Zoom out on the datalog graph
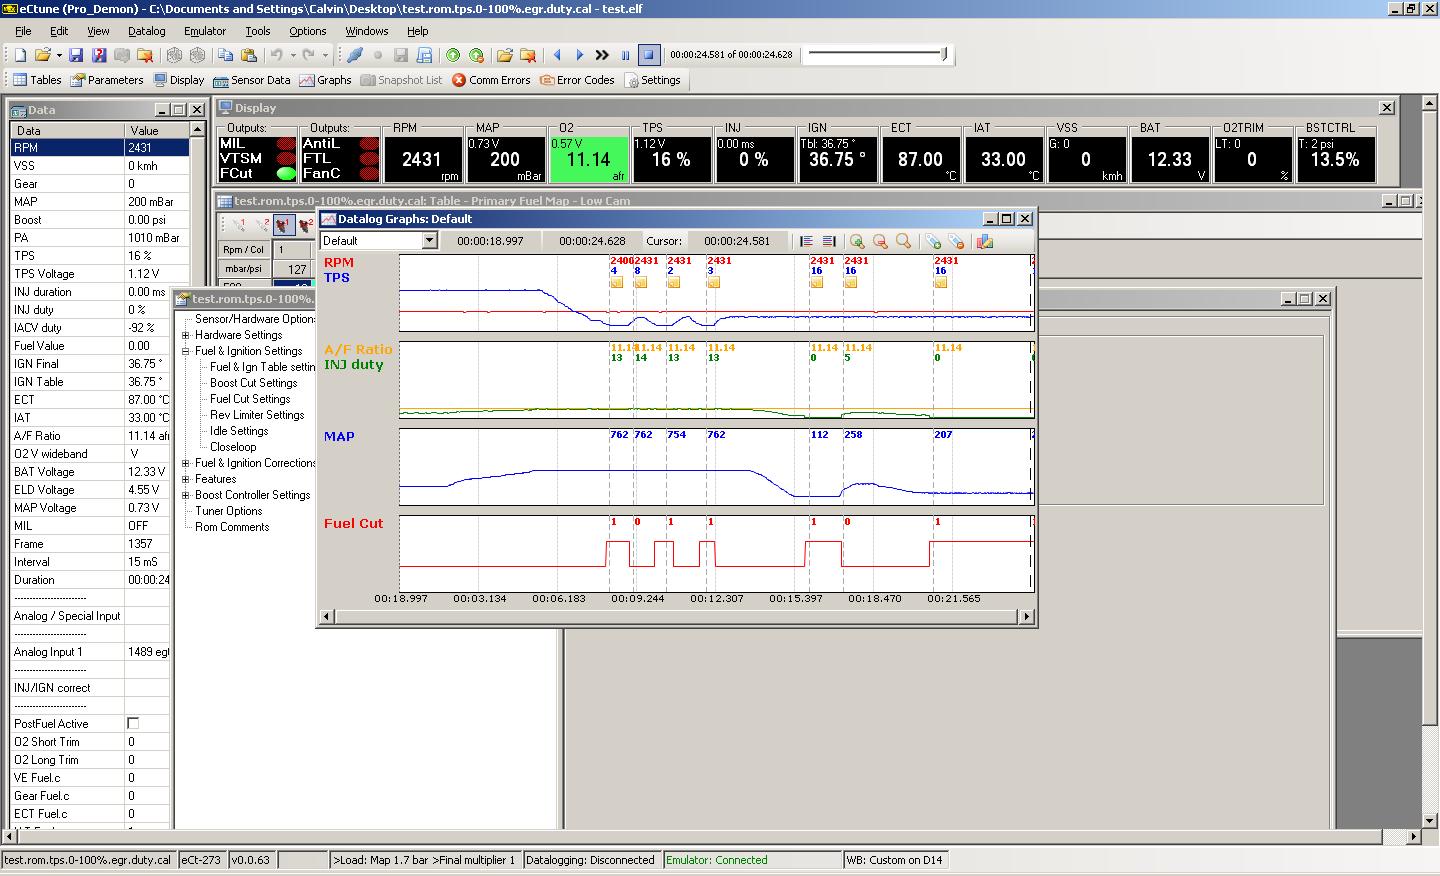 [880, 241]
